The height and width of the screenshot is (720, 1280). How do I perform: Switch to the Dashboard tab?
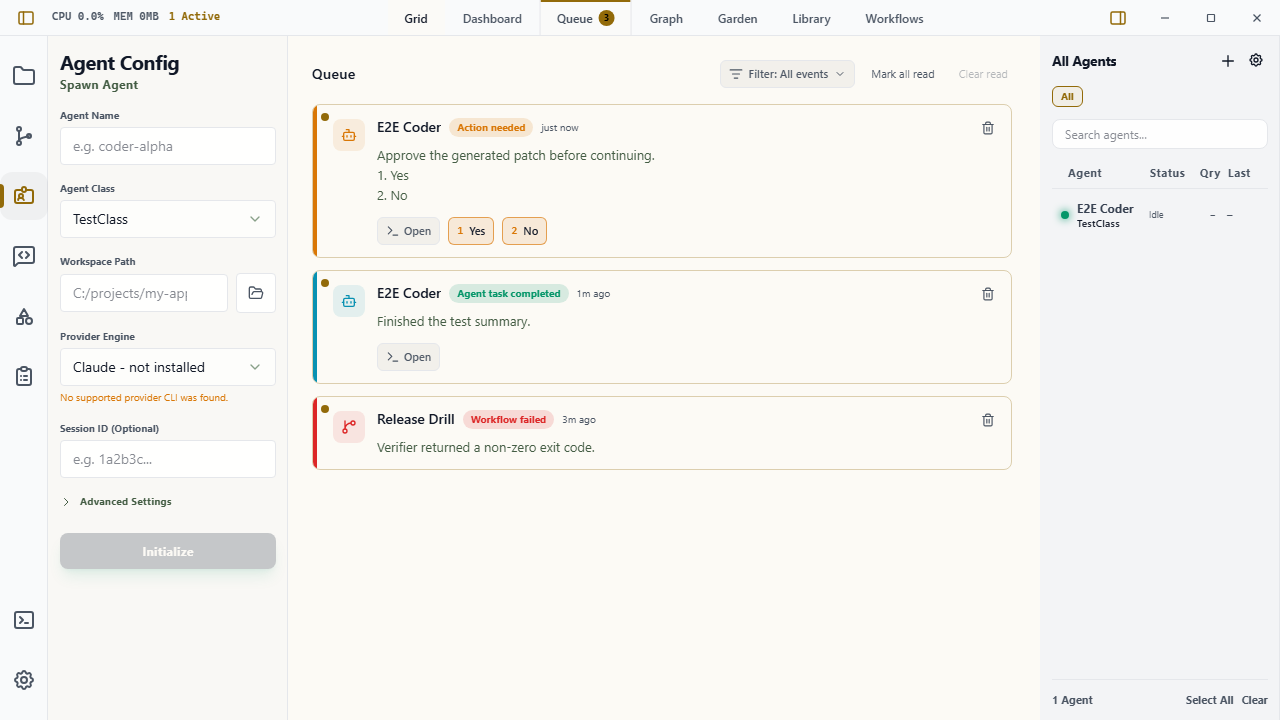click(x=492, y=19)
